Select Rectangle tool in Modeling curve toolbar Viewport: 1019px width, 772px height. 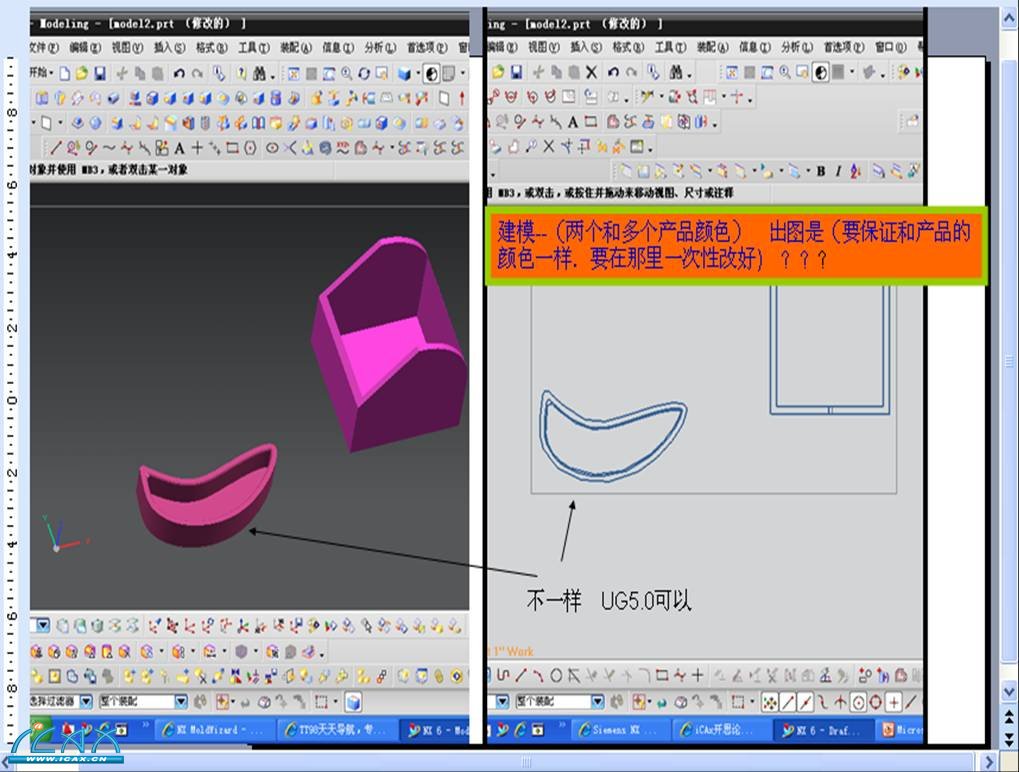click(233, 148)
